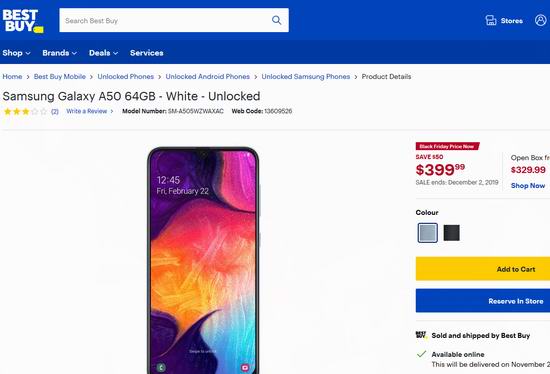Image resolution: width=550 pixels, height=374 pixels.
Task: Click the Black Friday Price Now badge
Action: [x=447, y=146]
